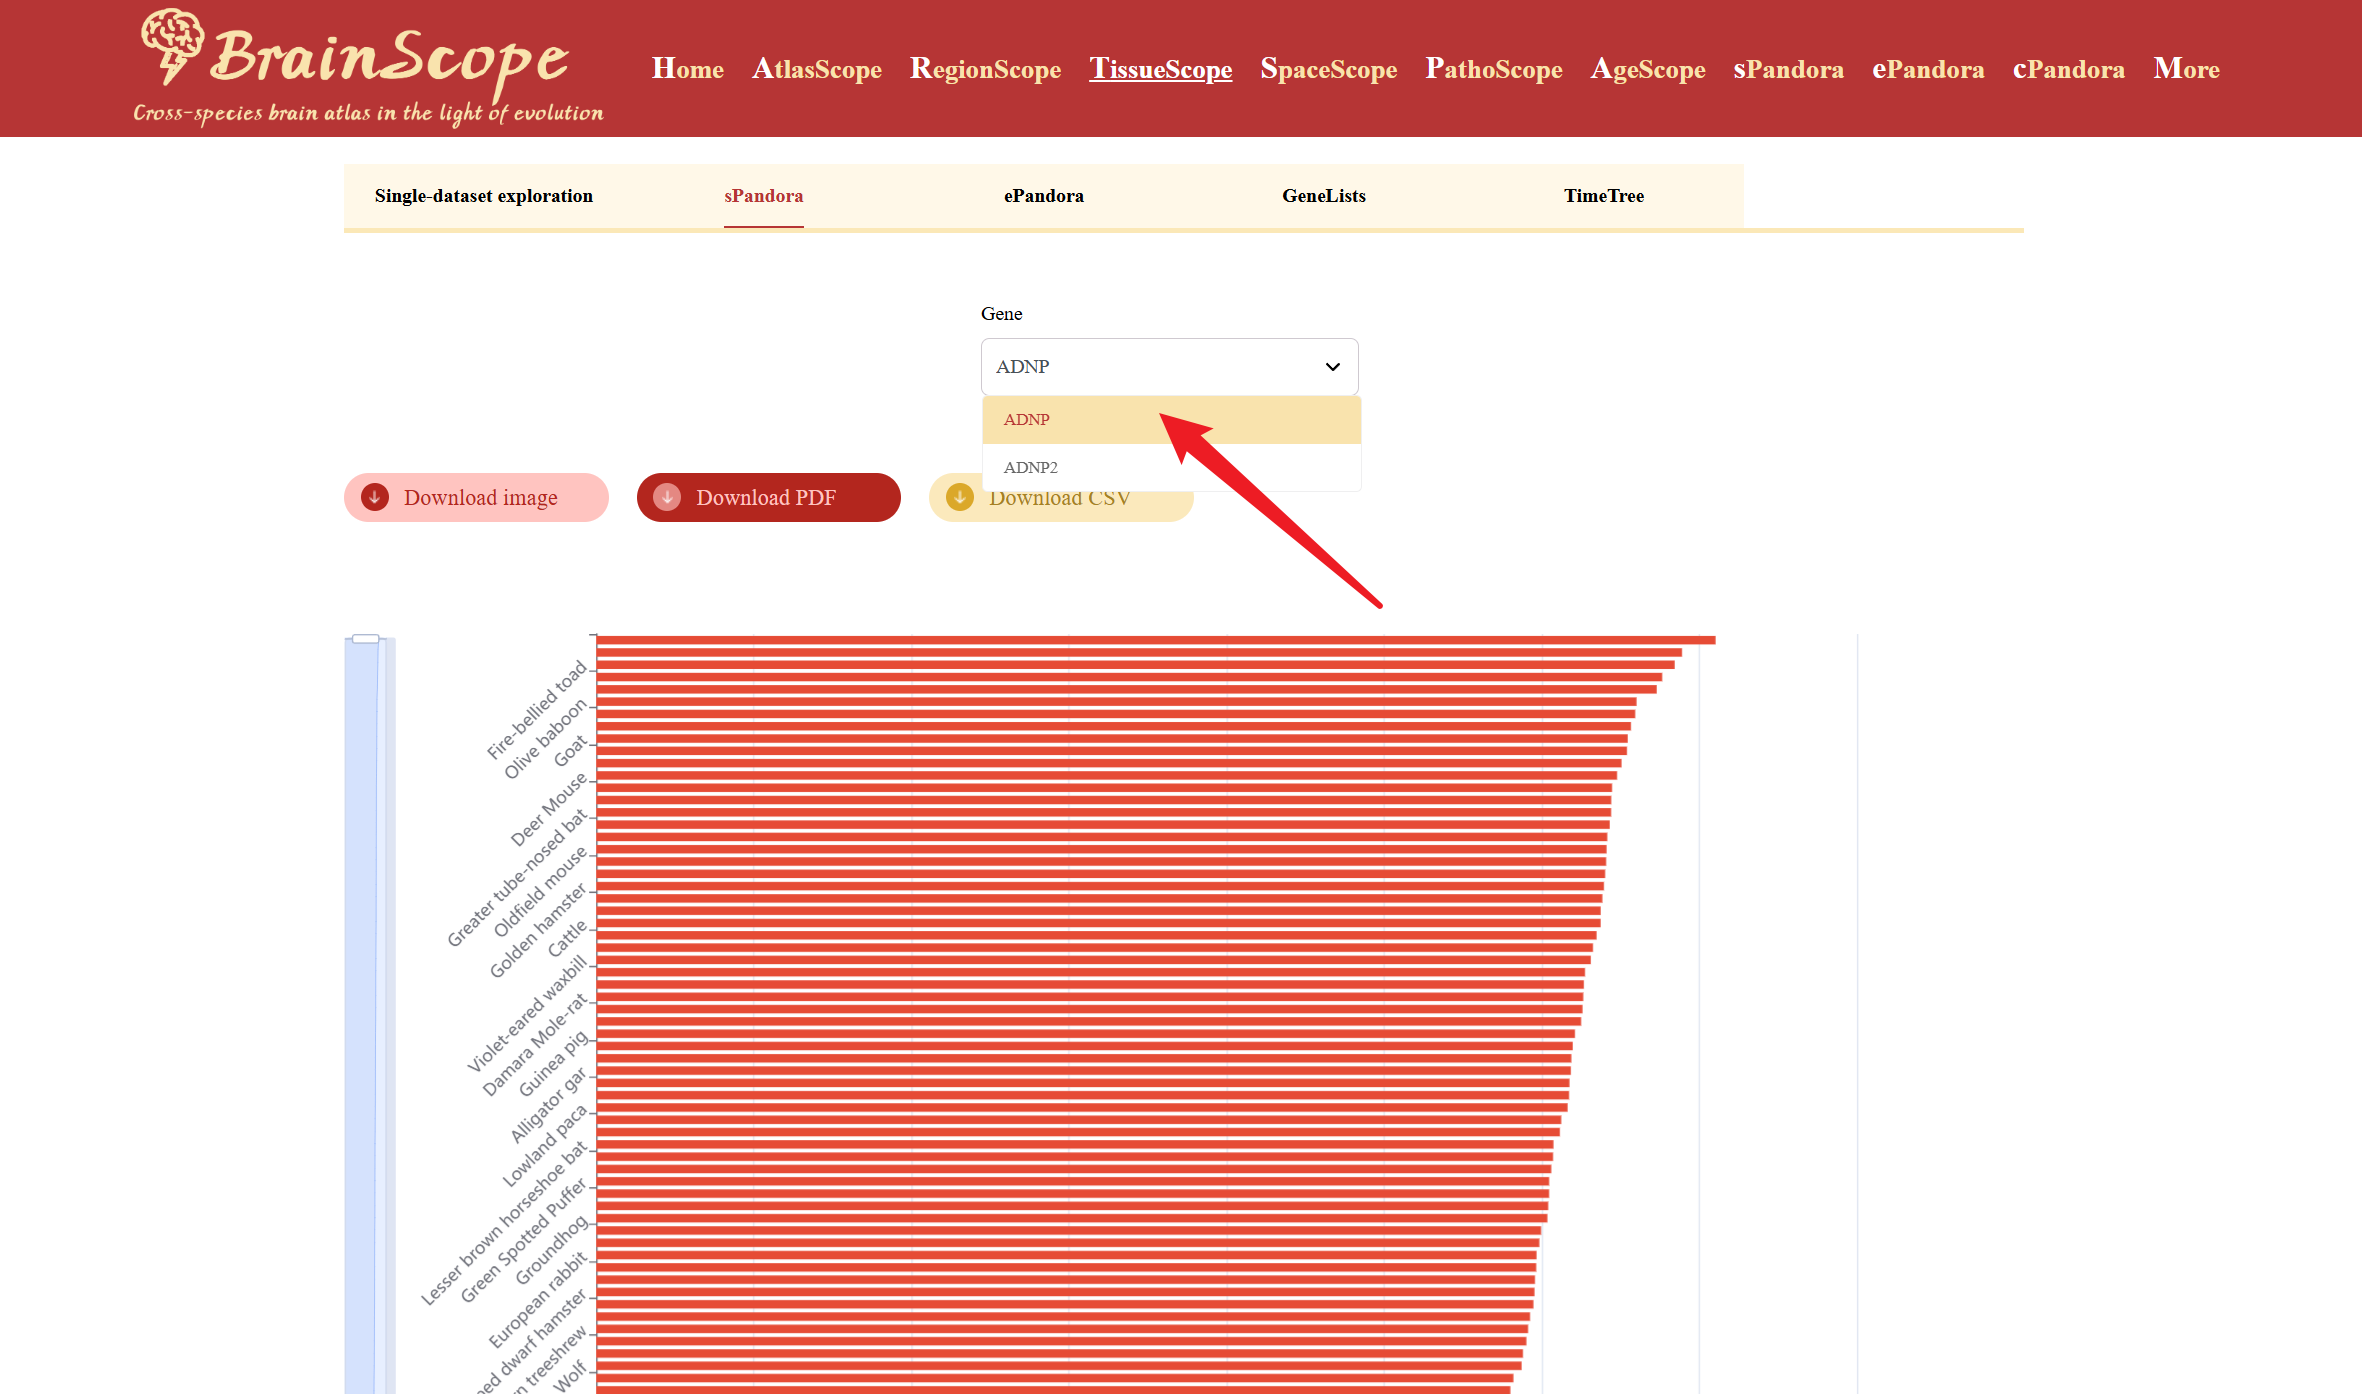
Task: Click the European rabbit axis label
Action: (538, 1299)
